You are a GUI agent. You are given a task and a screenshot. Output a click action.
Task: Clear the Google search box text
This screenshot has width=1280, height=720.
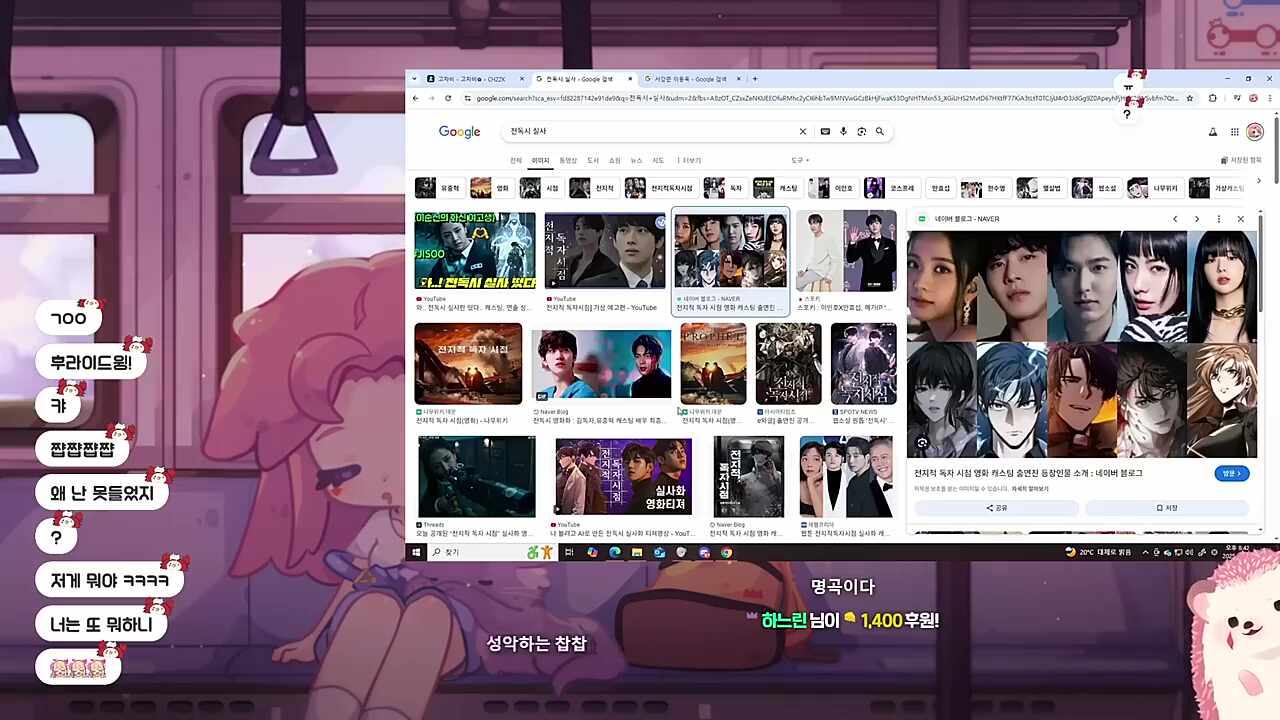click(802, 131)
